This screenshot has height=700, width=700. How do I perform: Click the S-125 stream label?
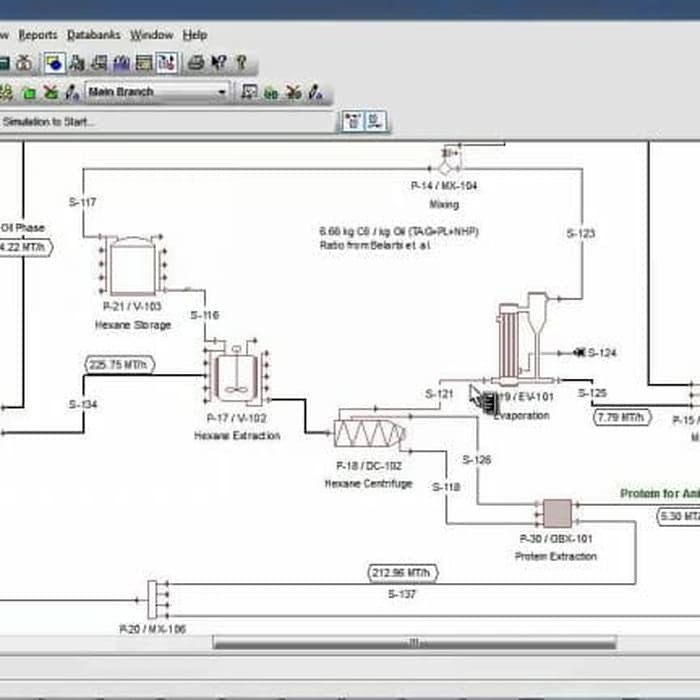coord(592,393)
